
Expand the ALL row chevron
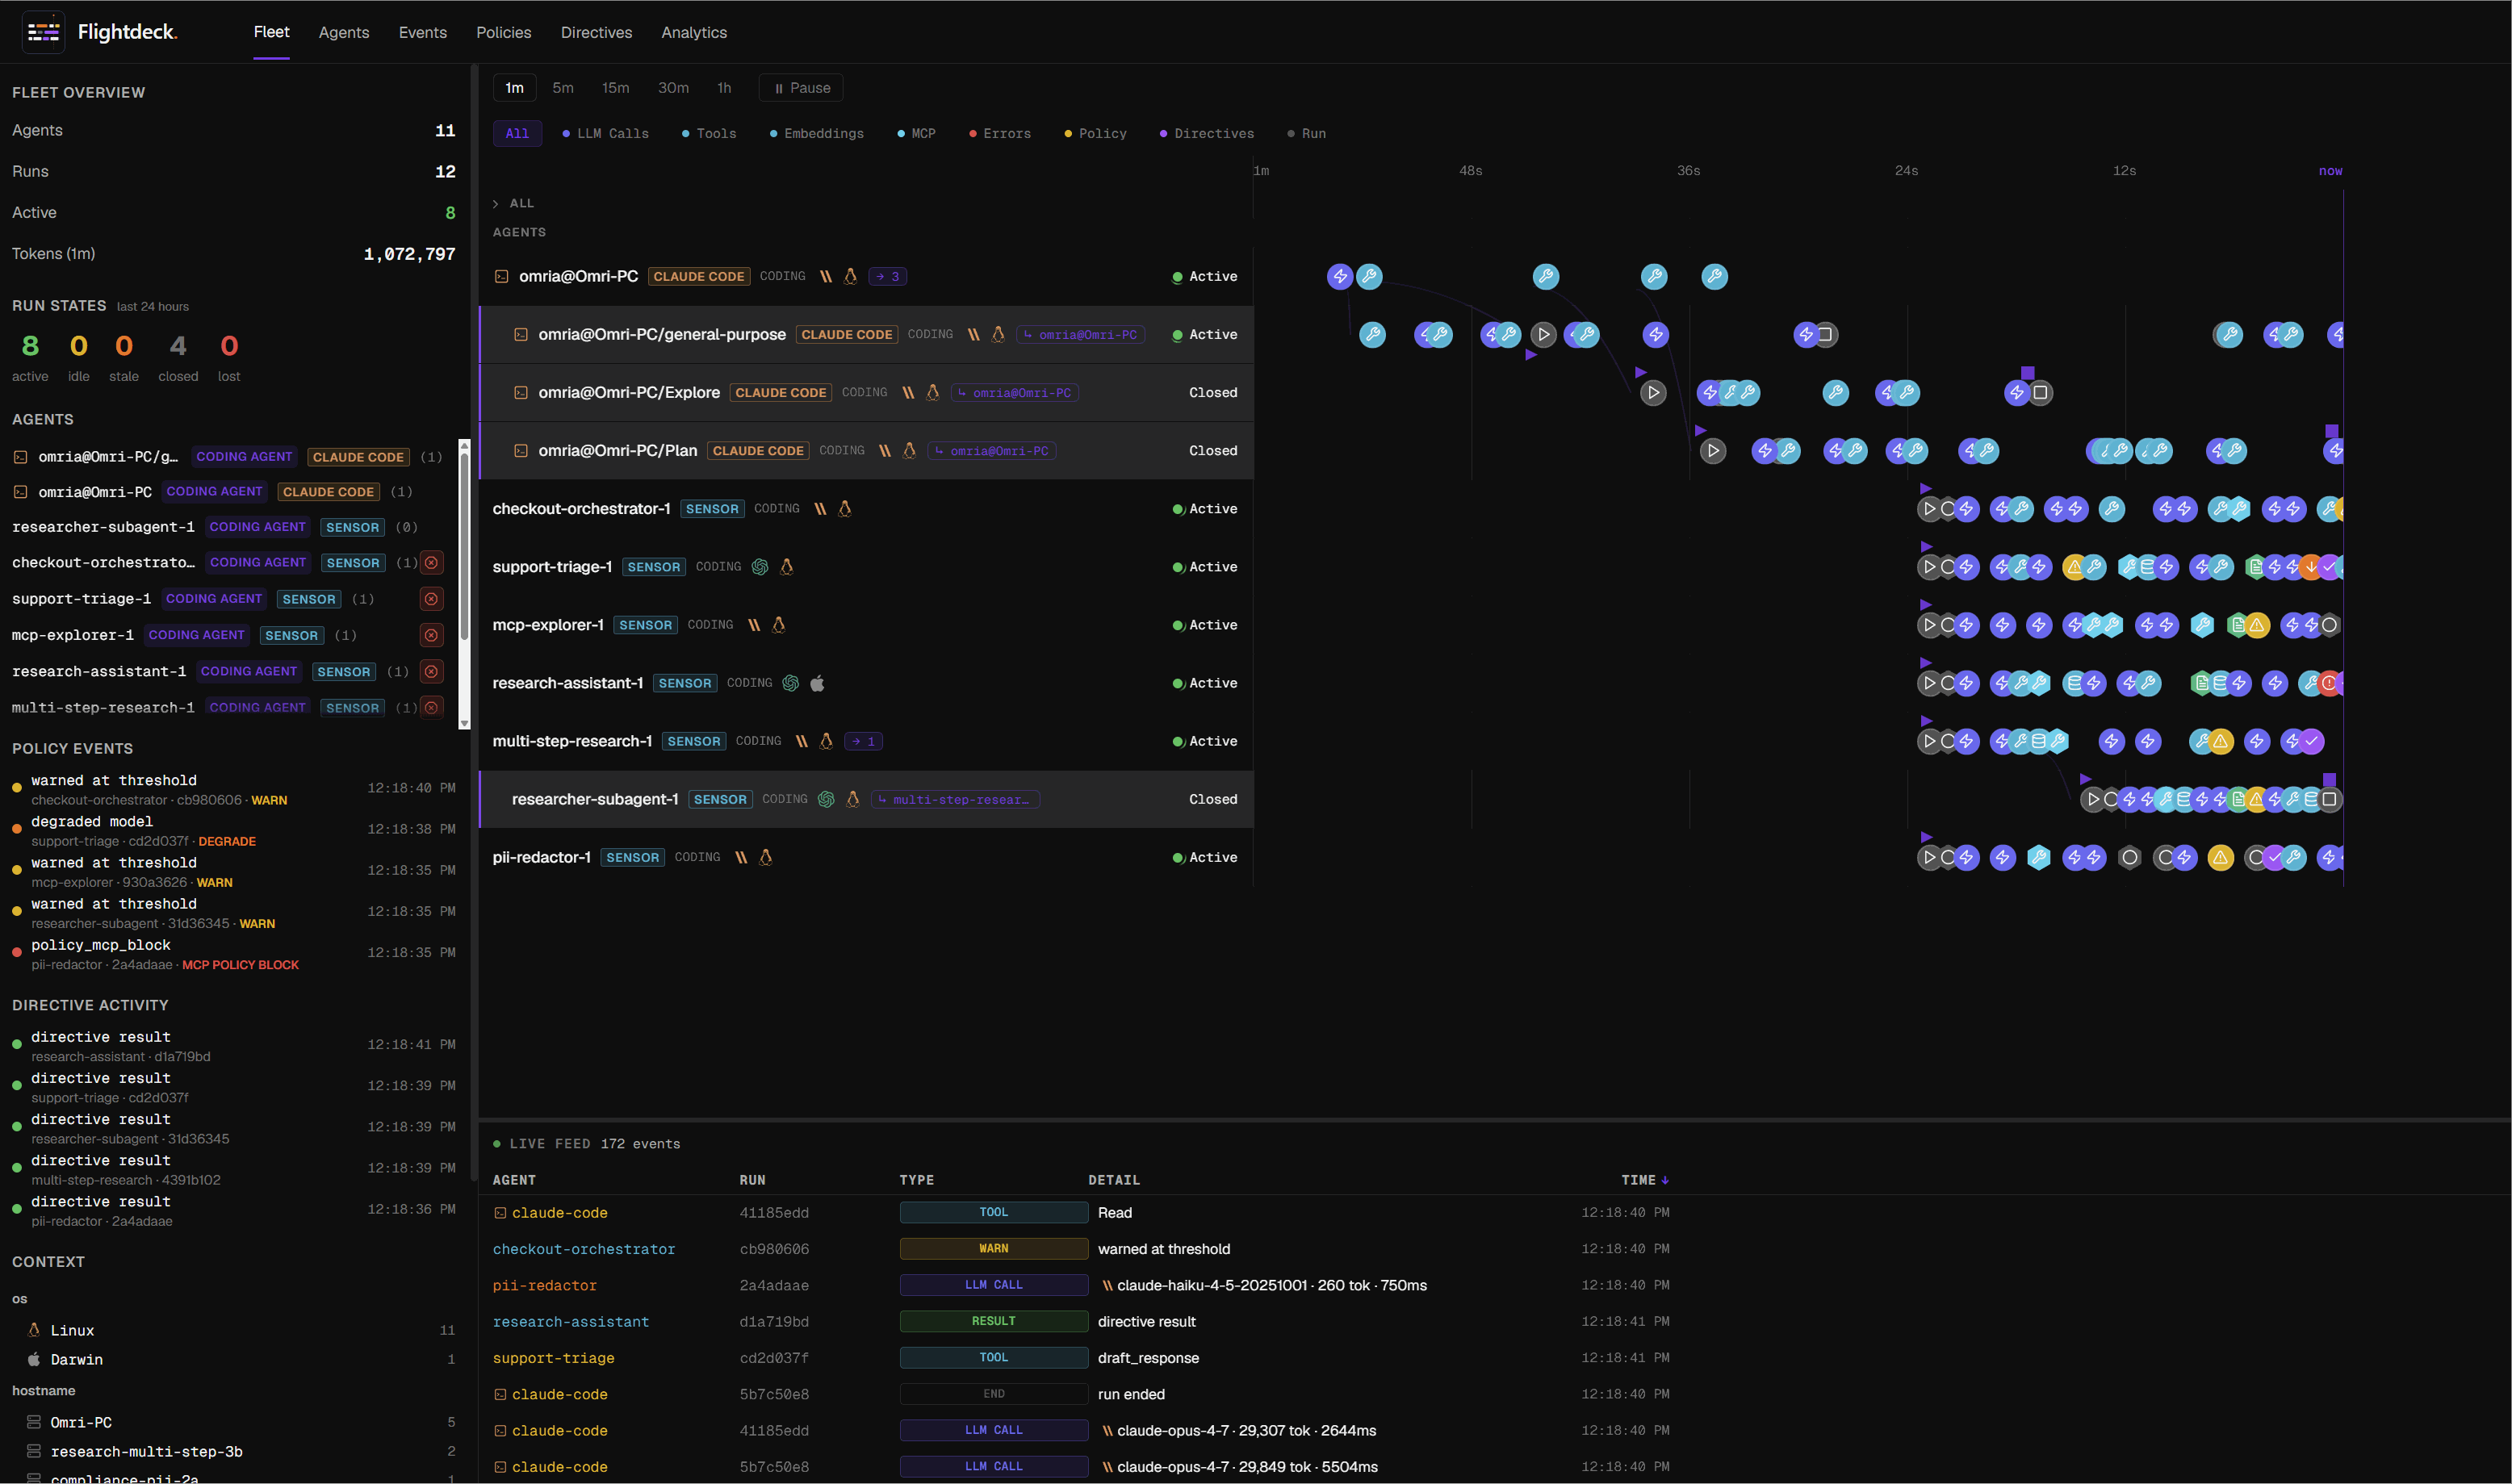pos(496,203)
